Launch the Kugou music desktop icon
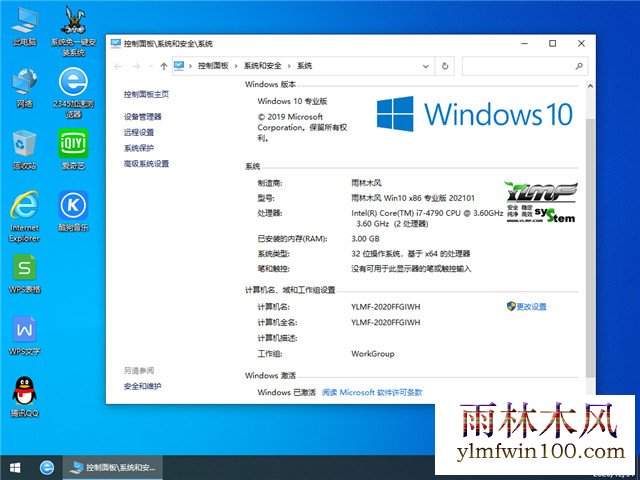Image resolution: width=640 pixels, height=480 pixels. (73, 211)
